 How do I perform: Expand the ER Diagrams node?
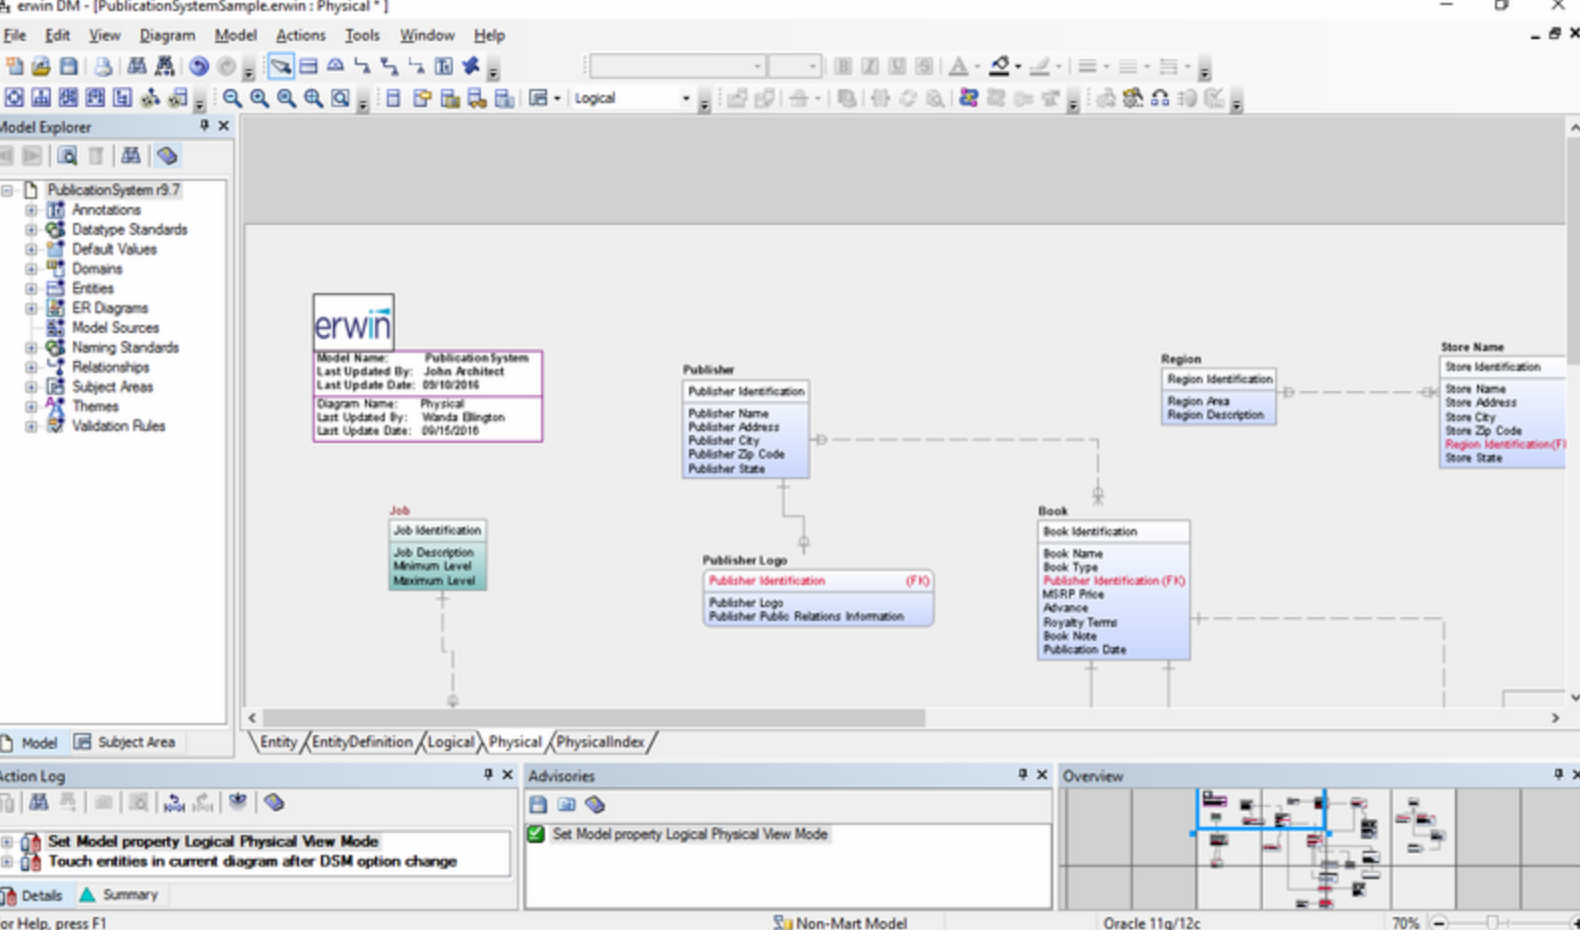(x=31, y=308)
